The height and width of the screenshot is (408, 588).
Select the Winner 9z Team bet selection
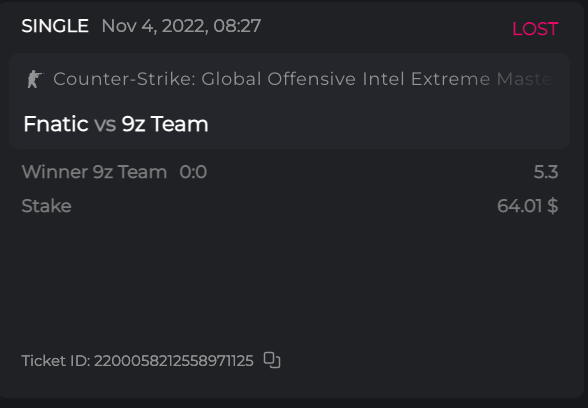point(94,172)
